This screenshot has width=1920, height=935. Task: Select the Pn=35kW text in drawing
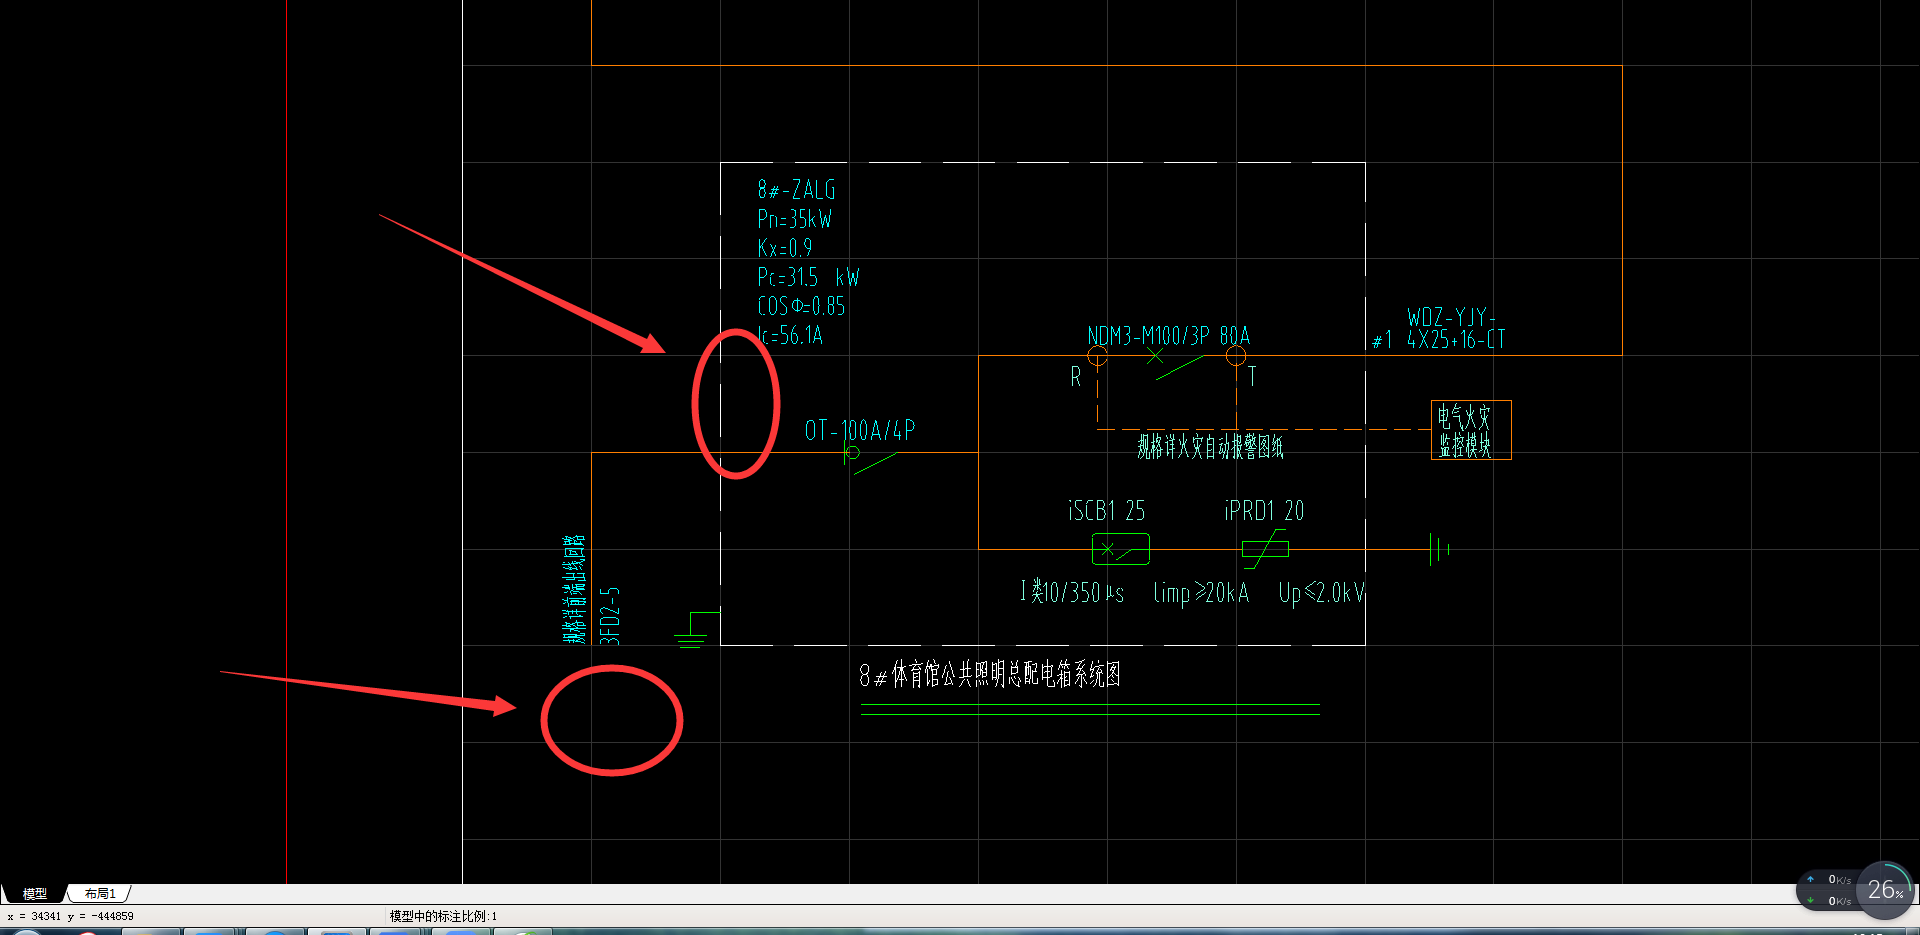(794, 219)
